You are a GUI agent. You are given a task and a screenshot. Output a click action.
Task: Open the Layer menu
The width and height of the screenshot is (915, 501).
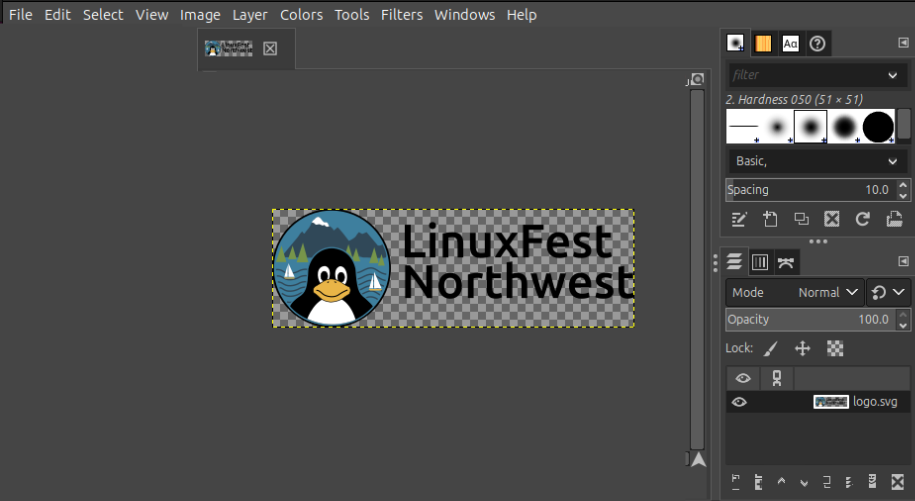(250, 15)
